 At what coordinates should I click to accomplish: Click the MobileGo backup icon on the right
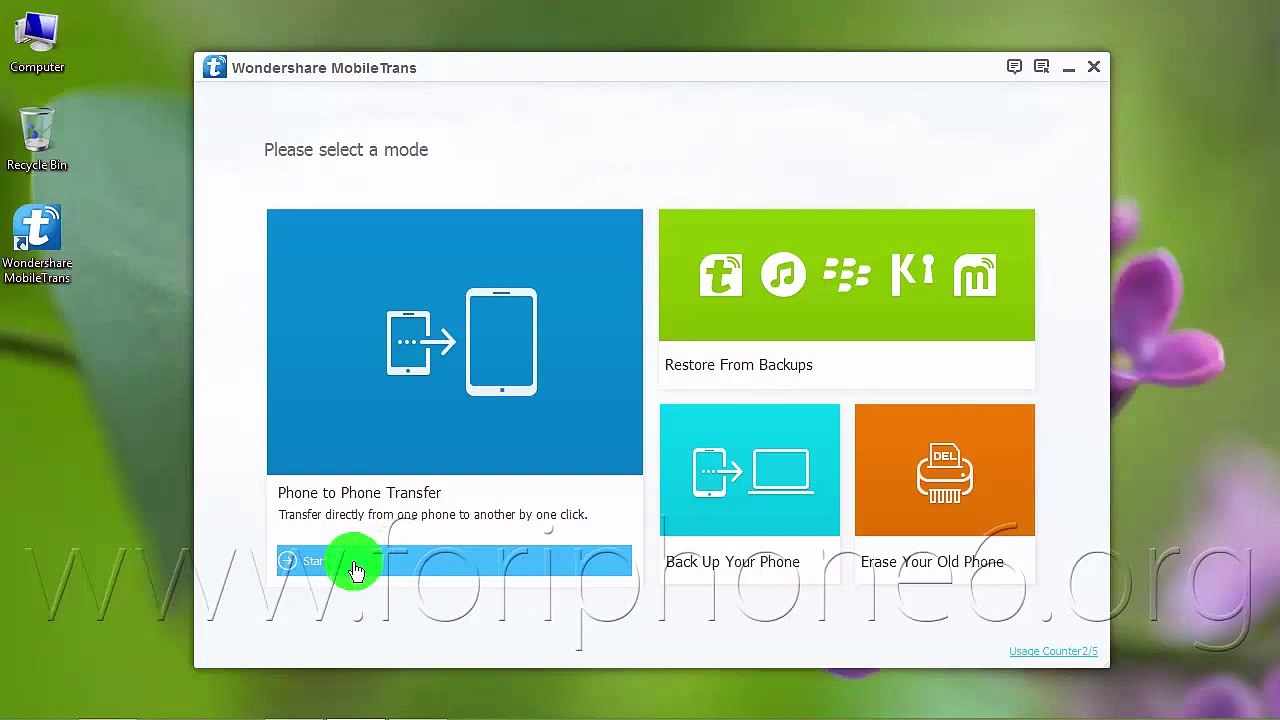(x=975, y=275)
